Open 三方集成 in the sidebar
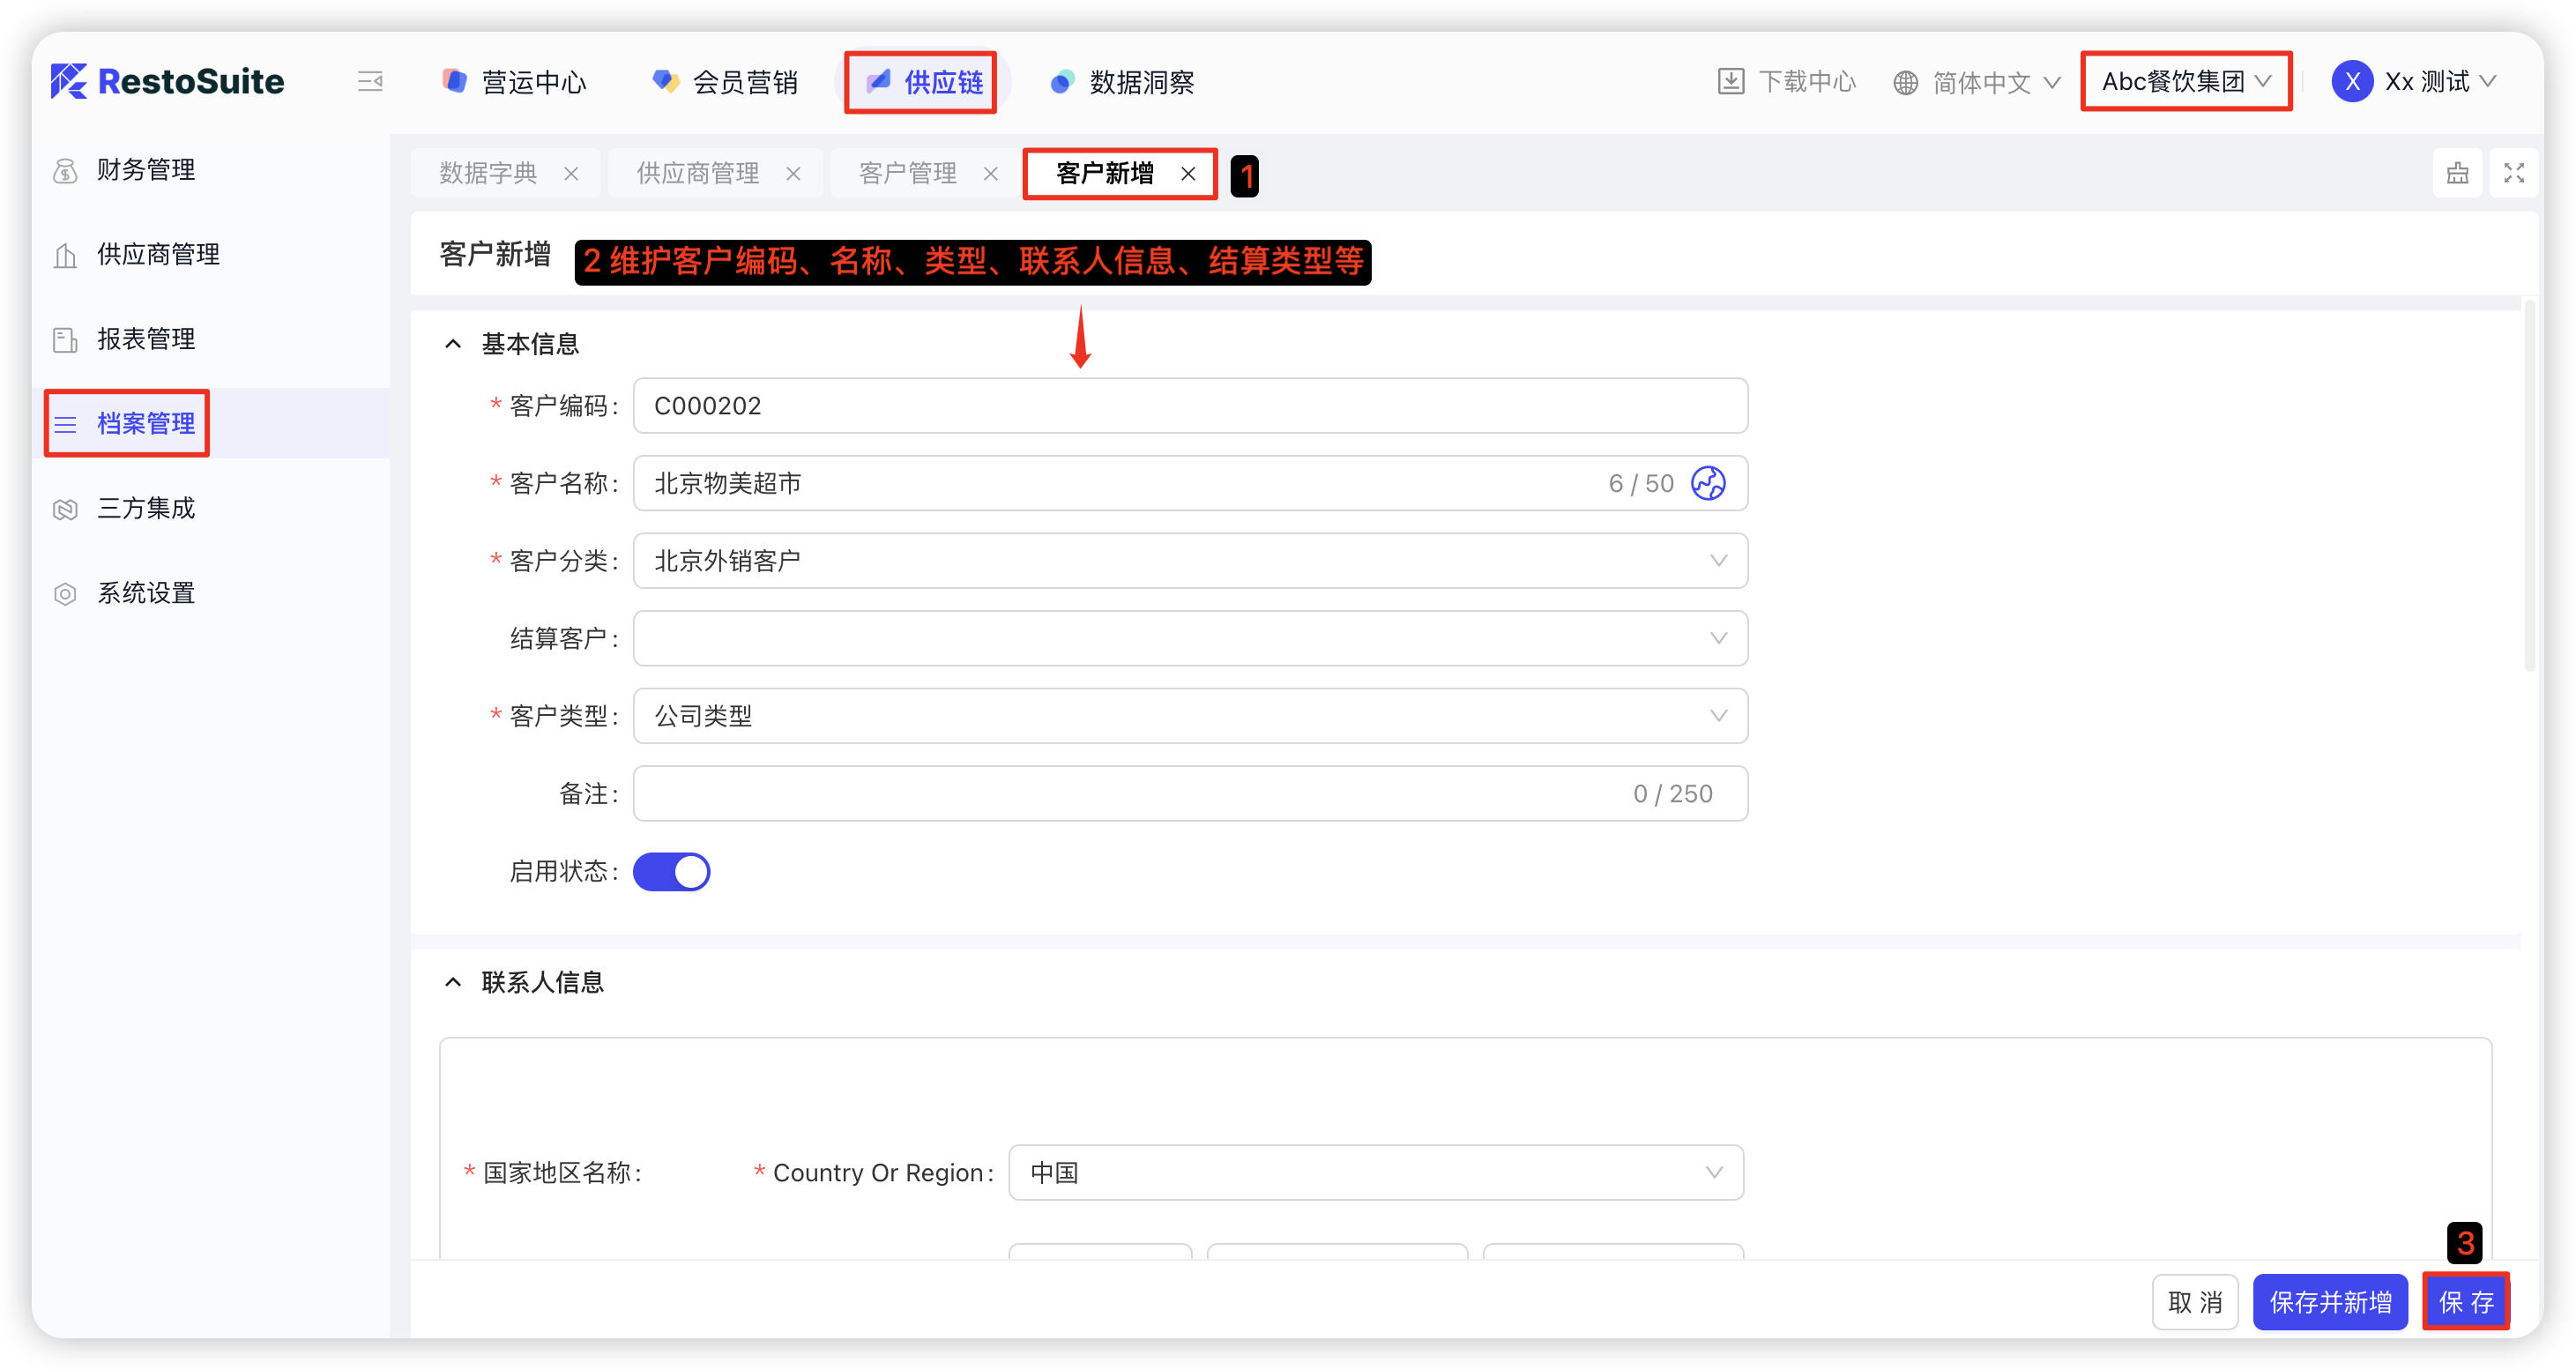 click(x=146, y=509)
